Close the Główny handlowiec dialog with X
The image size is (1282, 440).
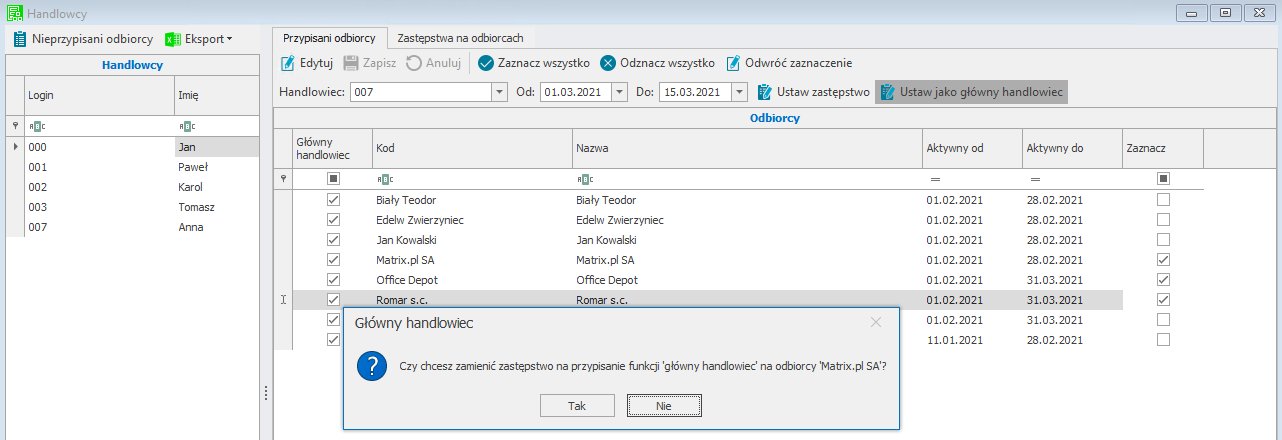[875, 322]
